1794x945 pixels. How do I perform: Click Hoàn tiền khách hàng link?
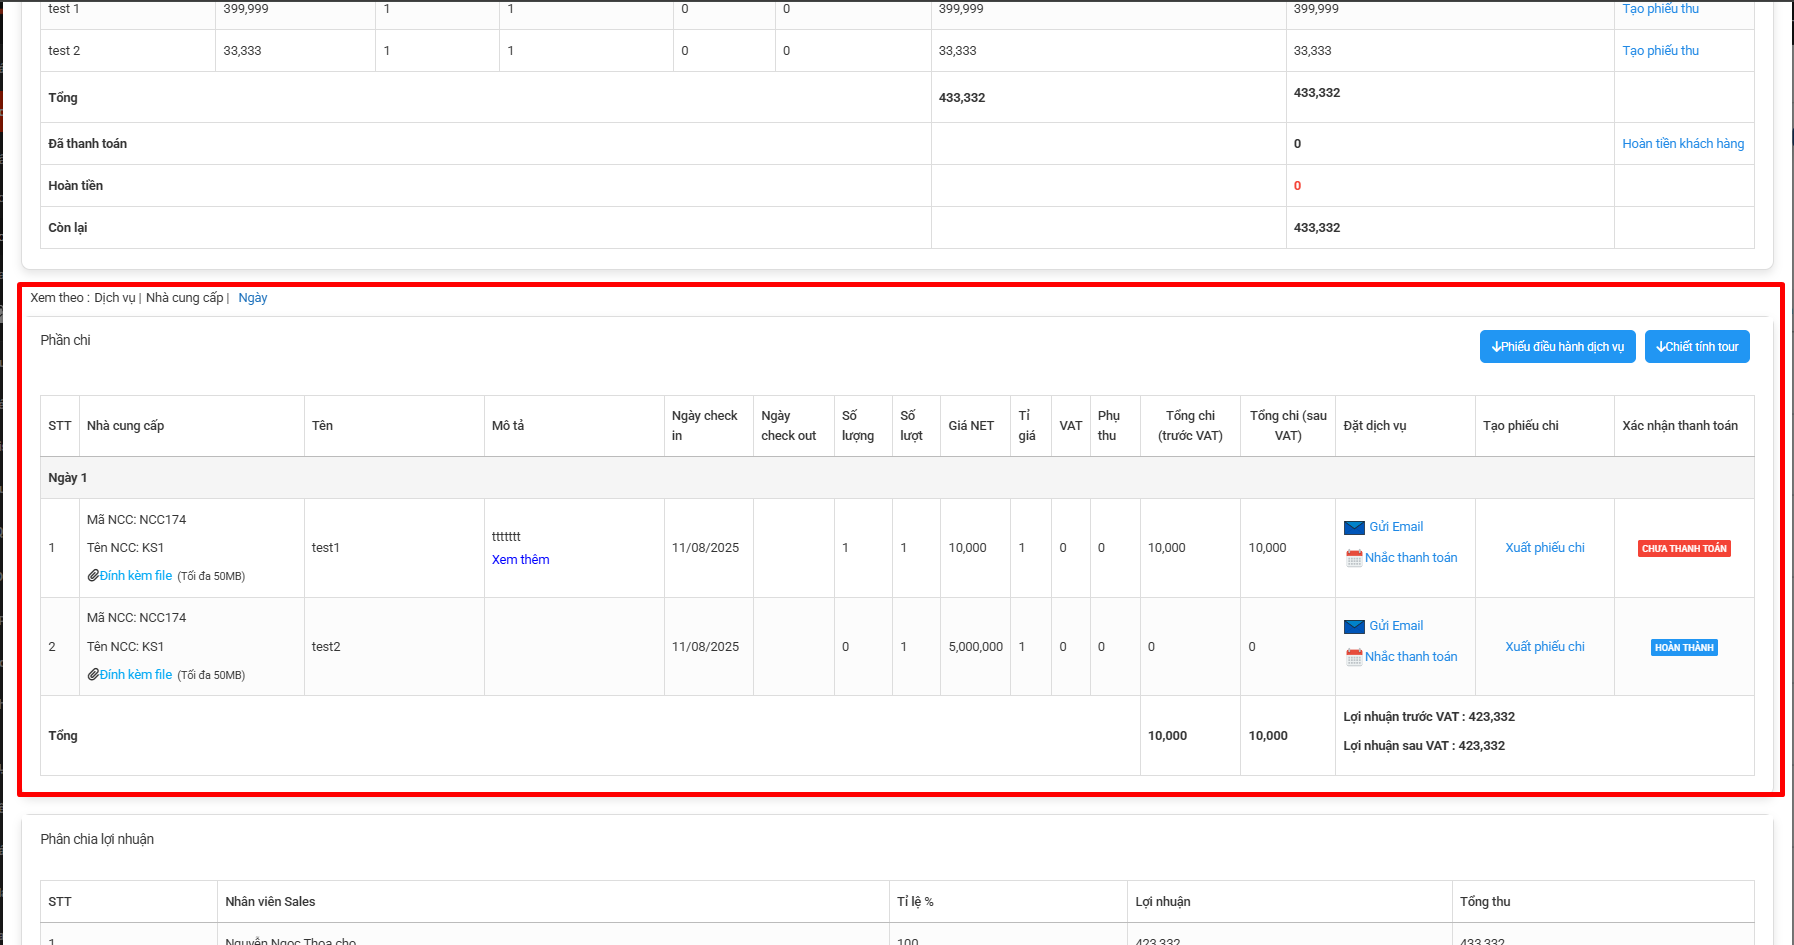tap(1682, 144)
